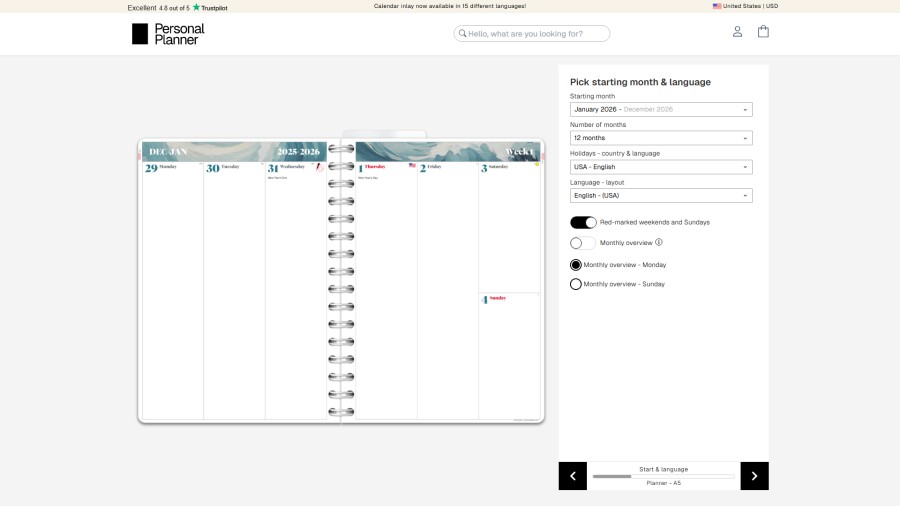The image size is (900, 506).
Task: Click the planner preview's Thursday page
Action: (386, 290)
